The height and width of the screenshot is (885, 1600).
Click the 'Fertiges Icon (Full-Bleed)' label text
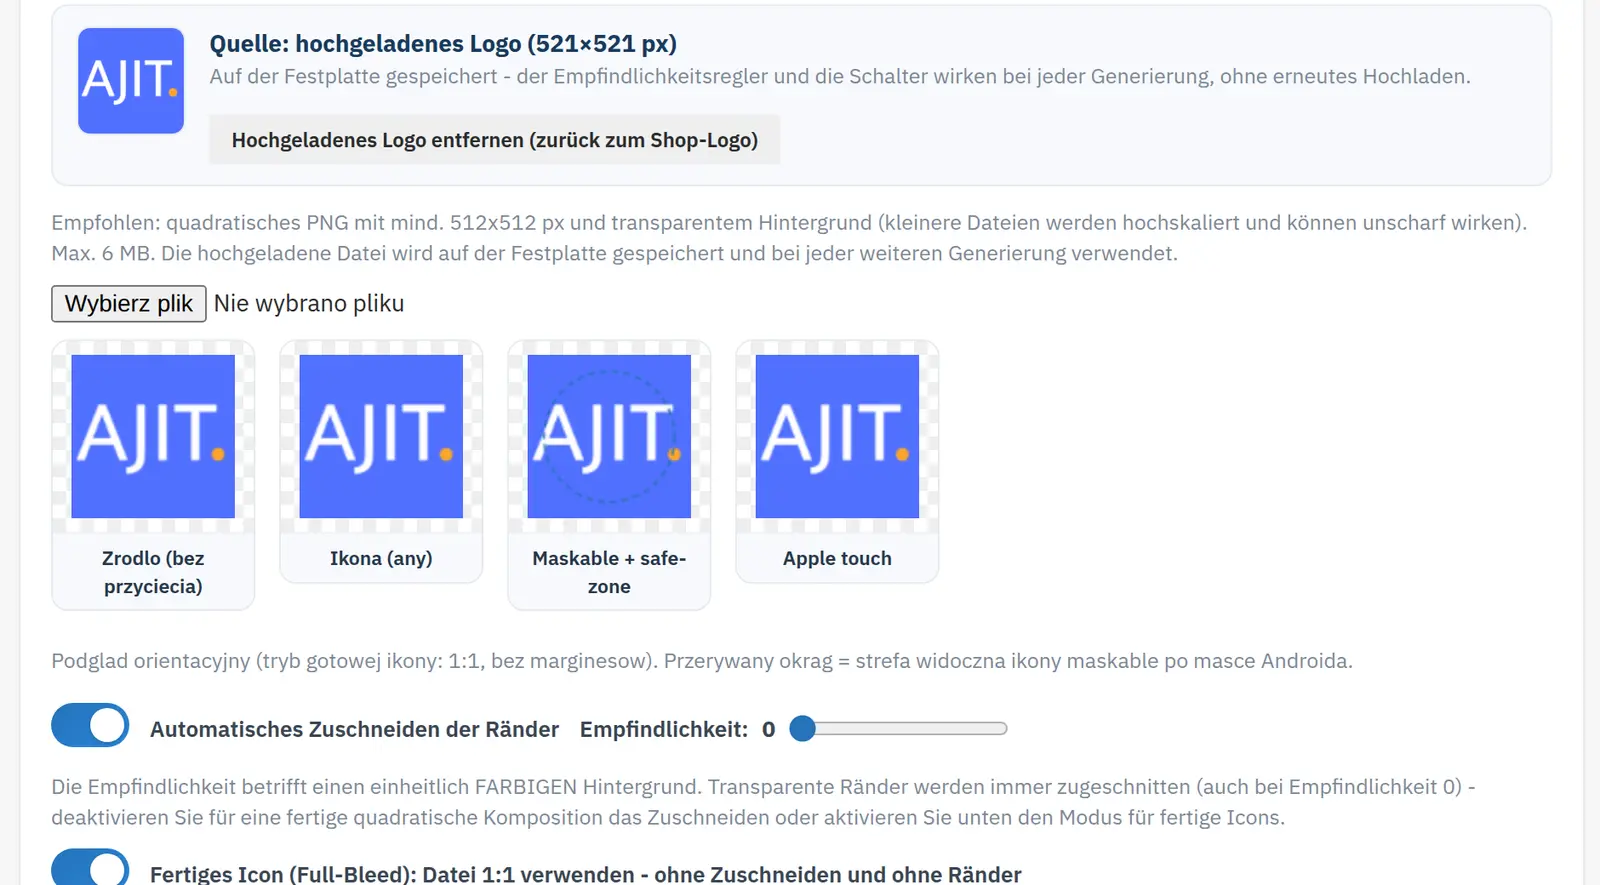point(586,874)
